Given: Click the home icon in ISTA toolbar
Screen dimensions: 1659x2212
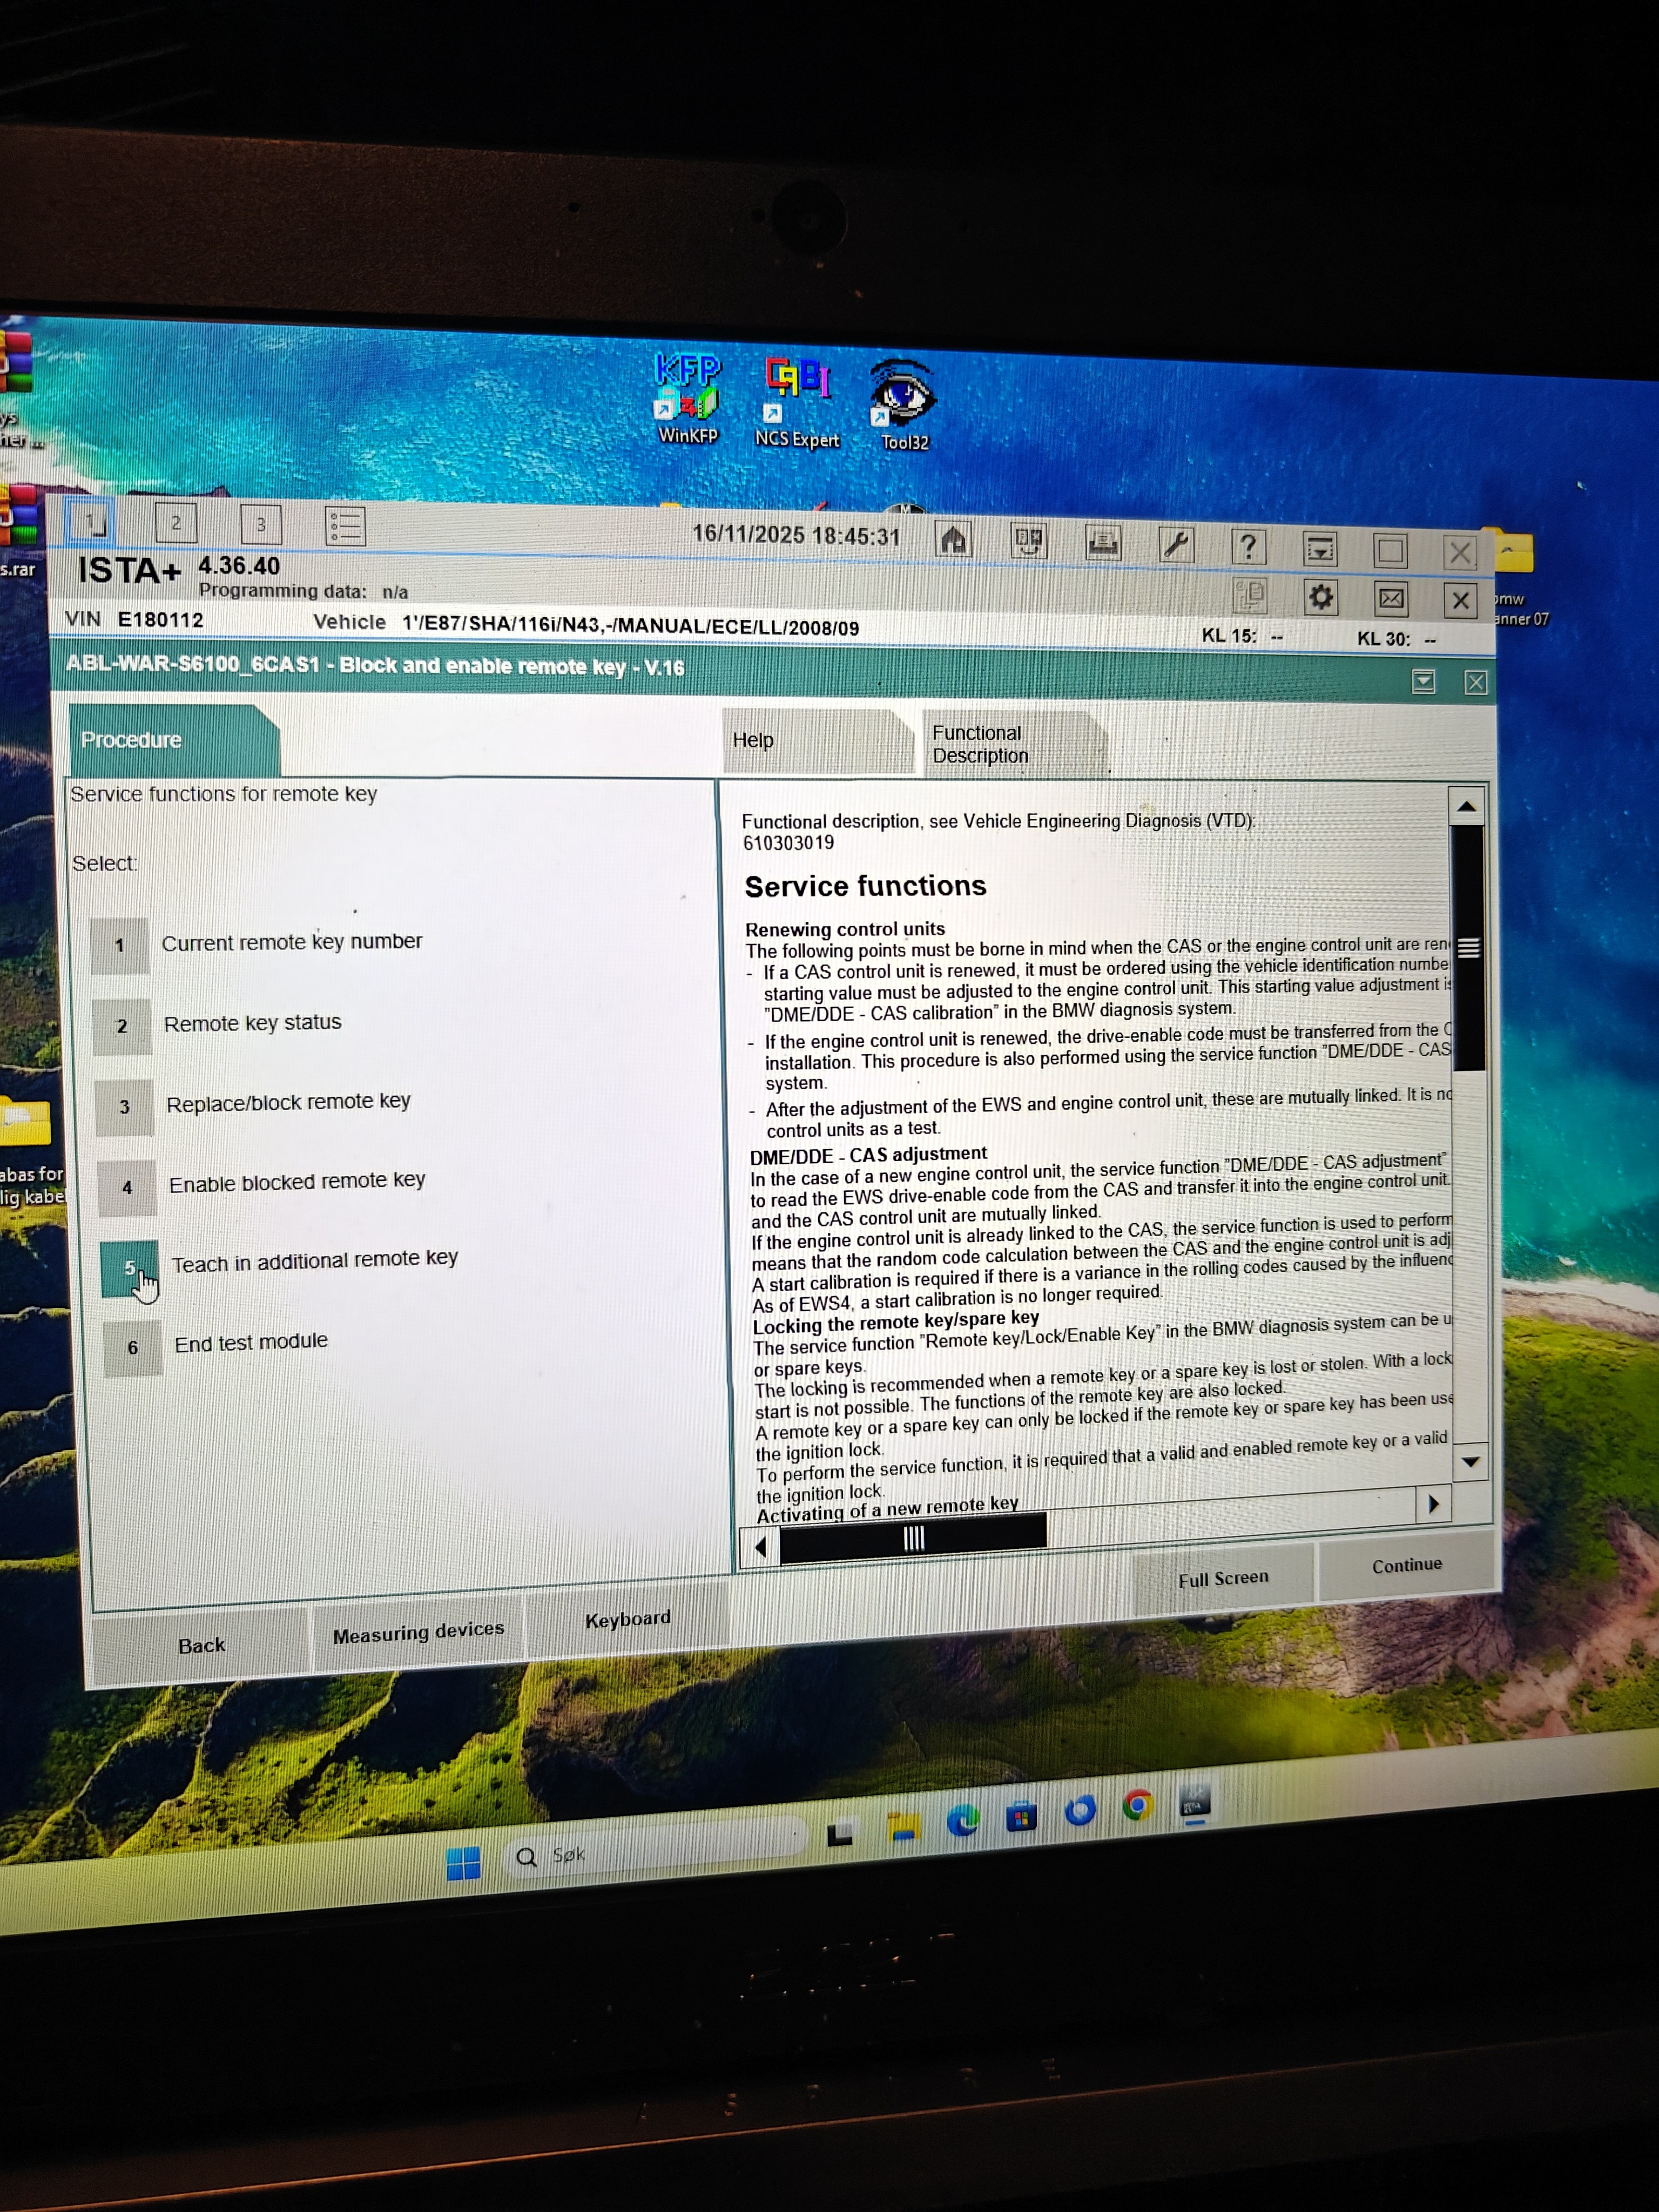Looking at the screenshot, I should pos(953,541).
